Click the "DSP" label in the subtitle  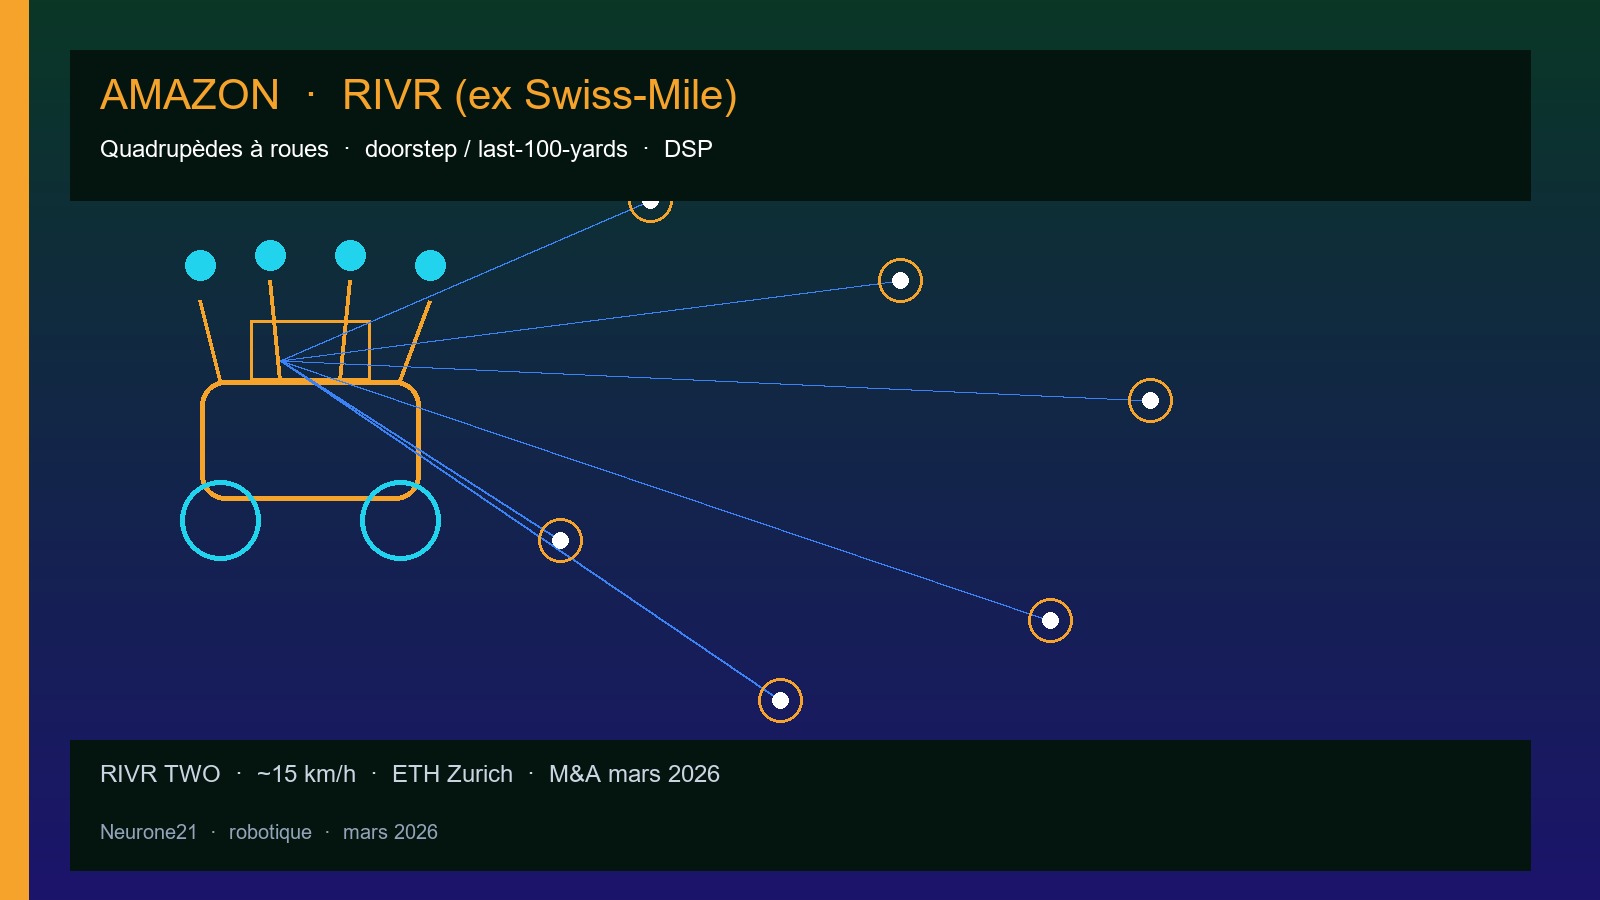(688, 149)
